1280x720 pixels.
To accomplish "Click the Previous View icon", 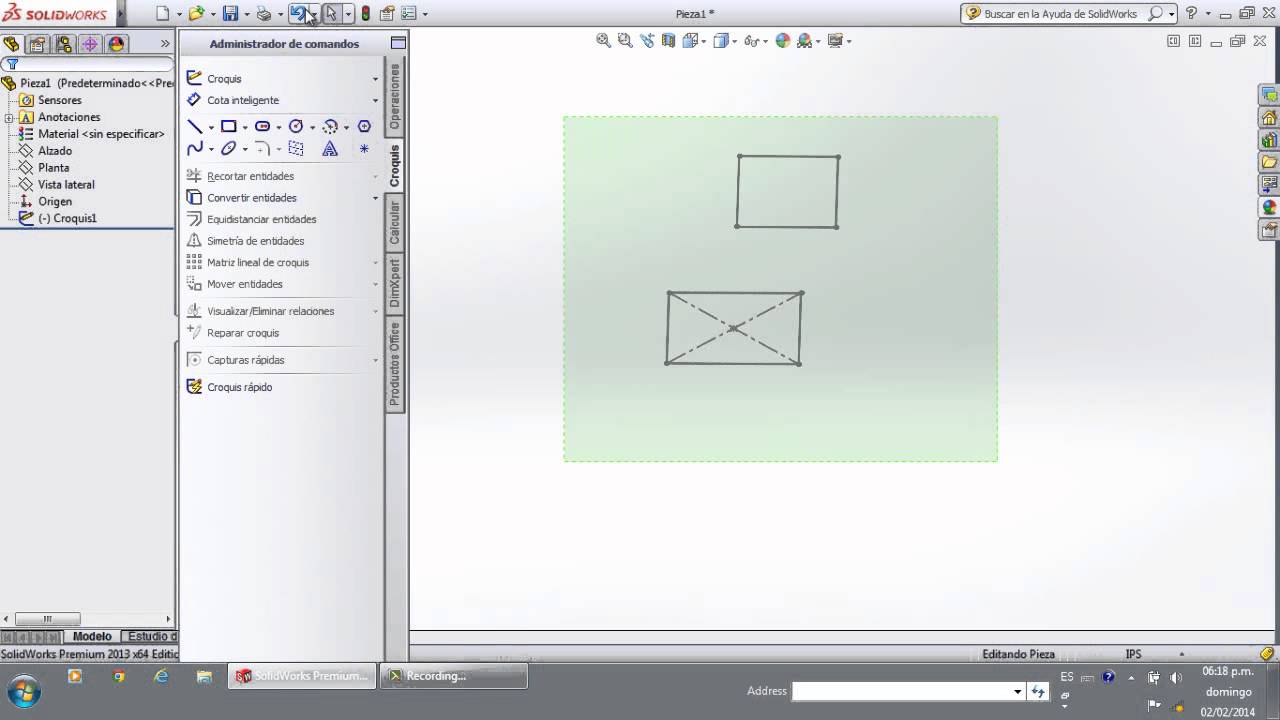I will (x=647, y=41).
